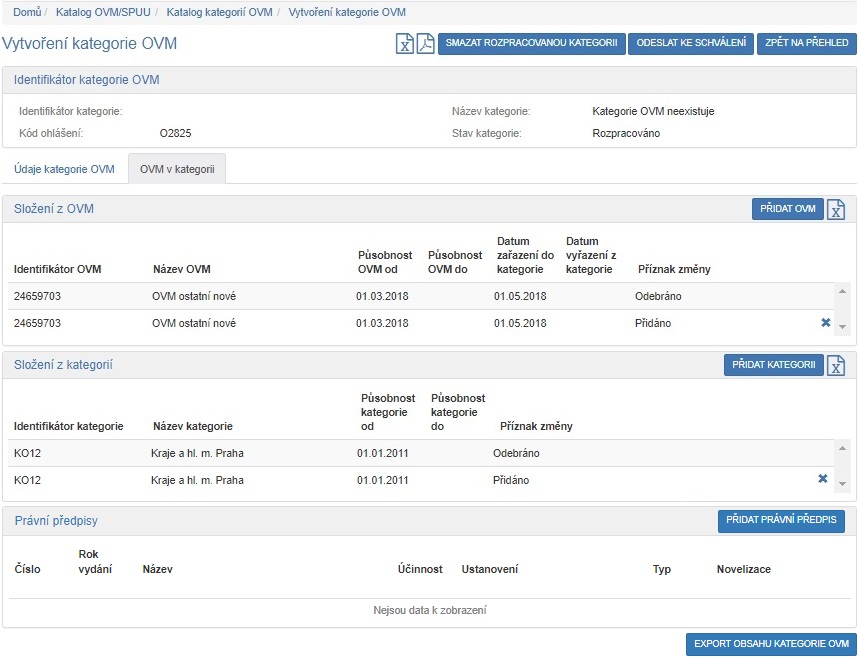Open the Domů breadcrumb link
This screenshot has height=661, width=860.
(27, 12)
